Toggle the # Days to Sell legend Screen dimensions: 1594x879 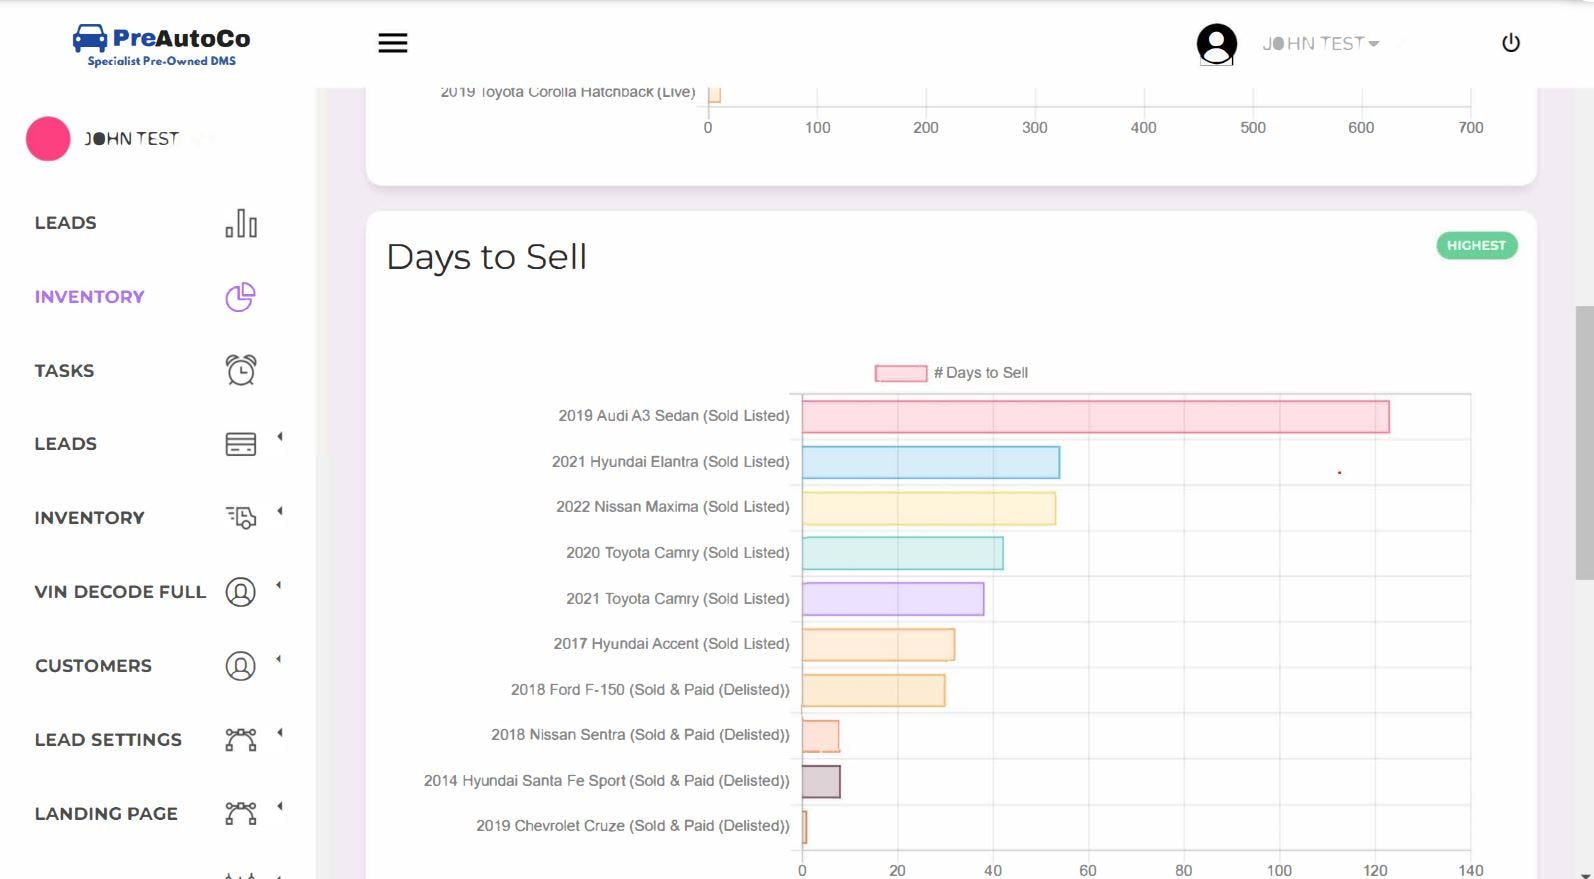click(x=951, y=373)
